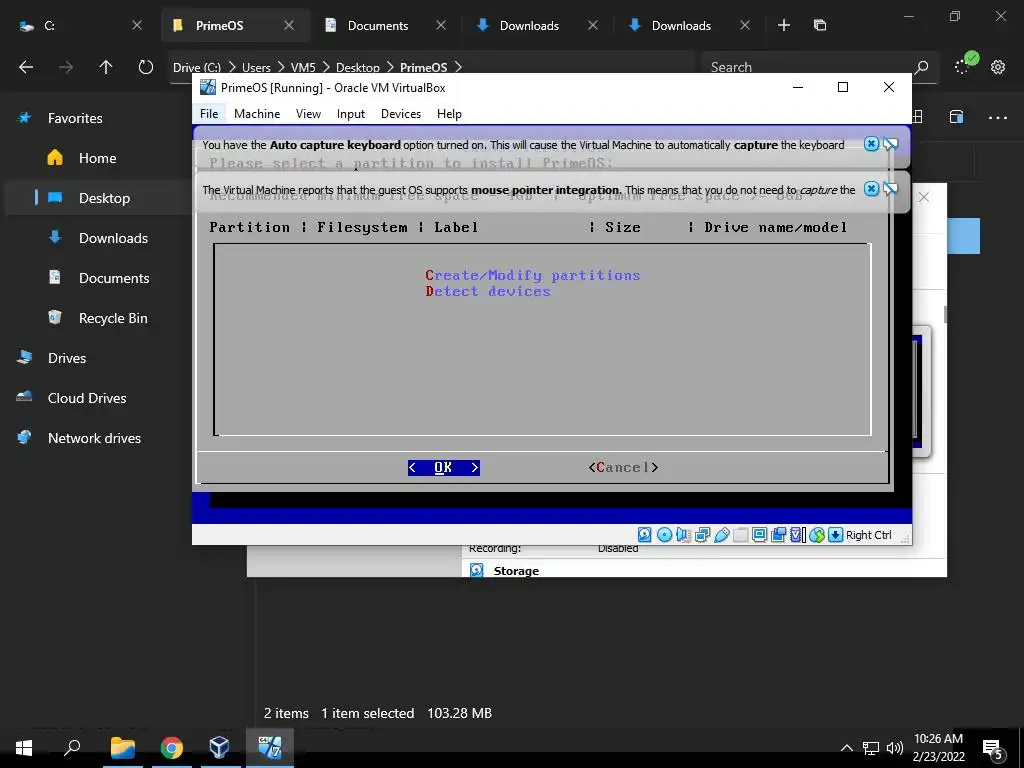Open the Help menu in VirtualBox
This screenshot has height=768, width=1024.
449,114
